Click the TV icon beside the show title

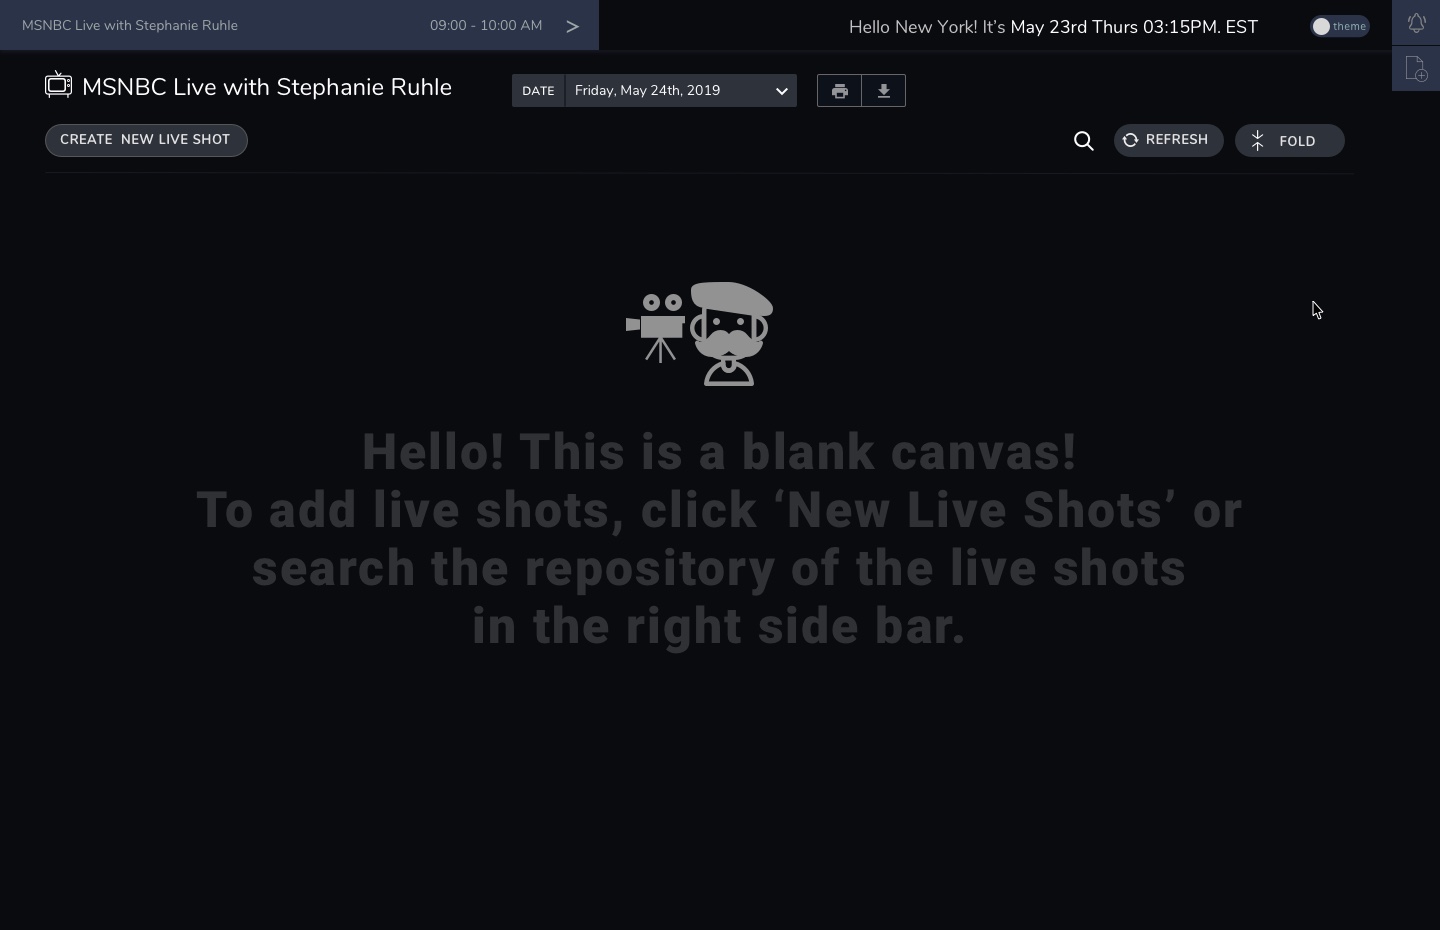(58, 86)
